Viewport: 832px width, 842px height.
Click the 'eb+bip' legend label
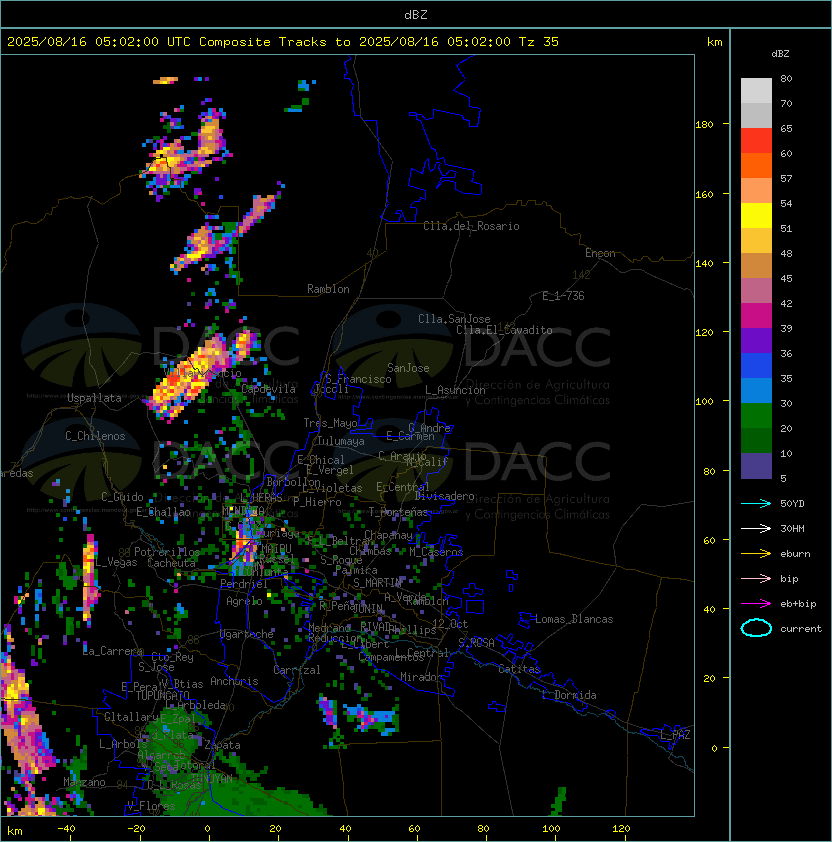[798, 604]
